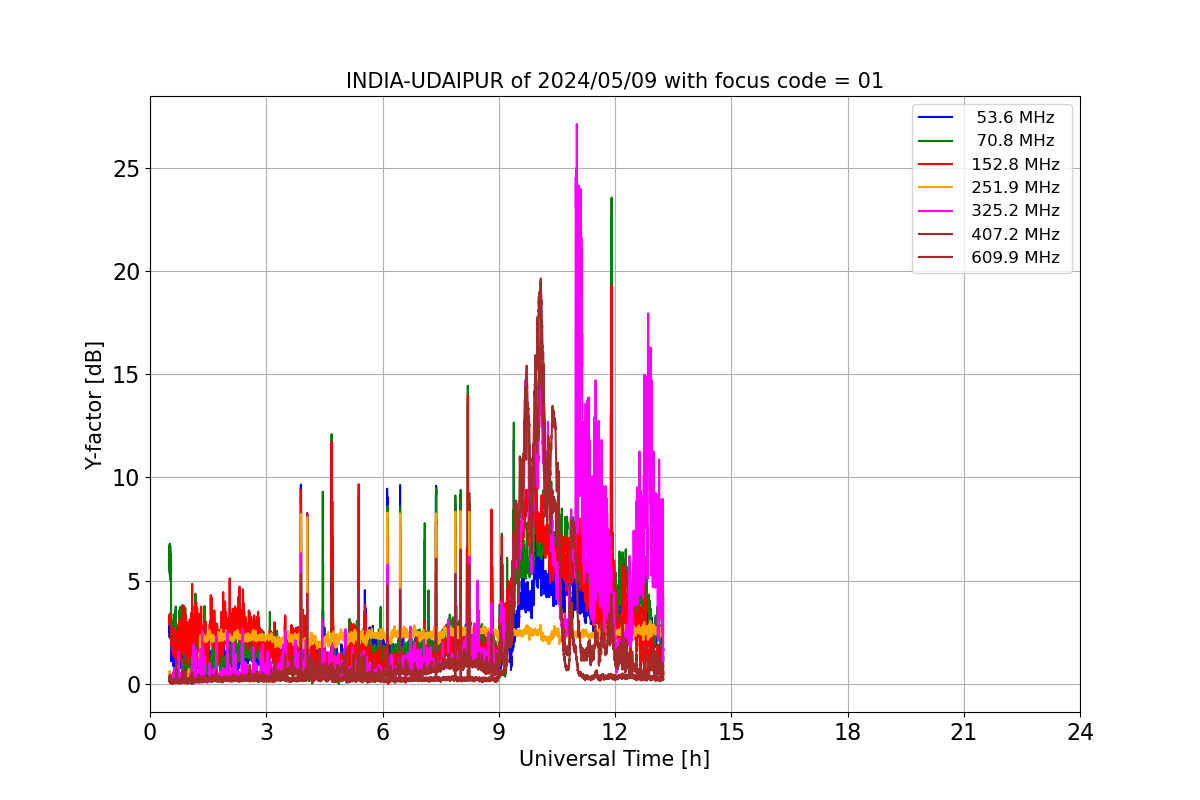The image size is (1200, 800).
Task: Click the green line sample beside 70.8 MHz
Action: point(936,141)
